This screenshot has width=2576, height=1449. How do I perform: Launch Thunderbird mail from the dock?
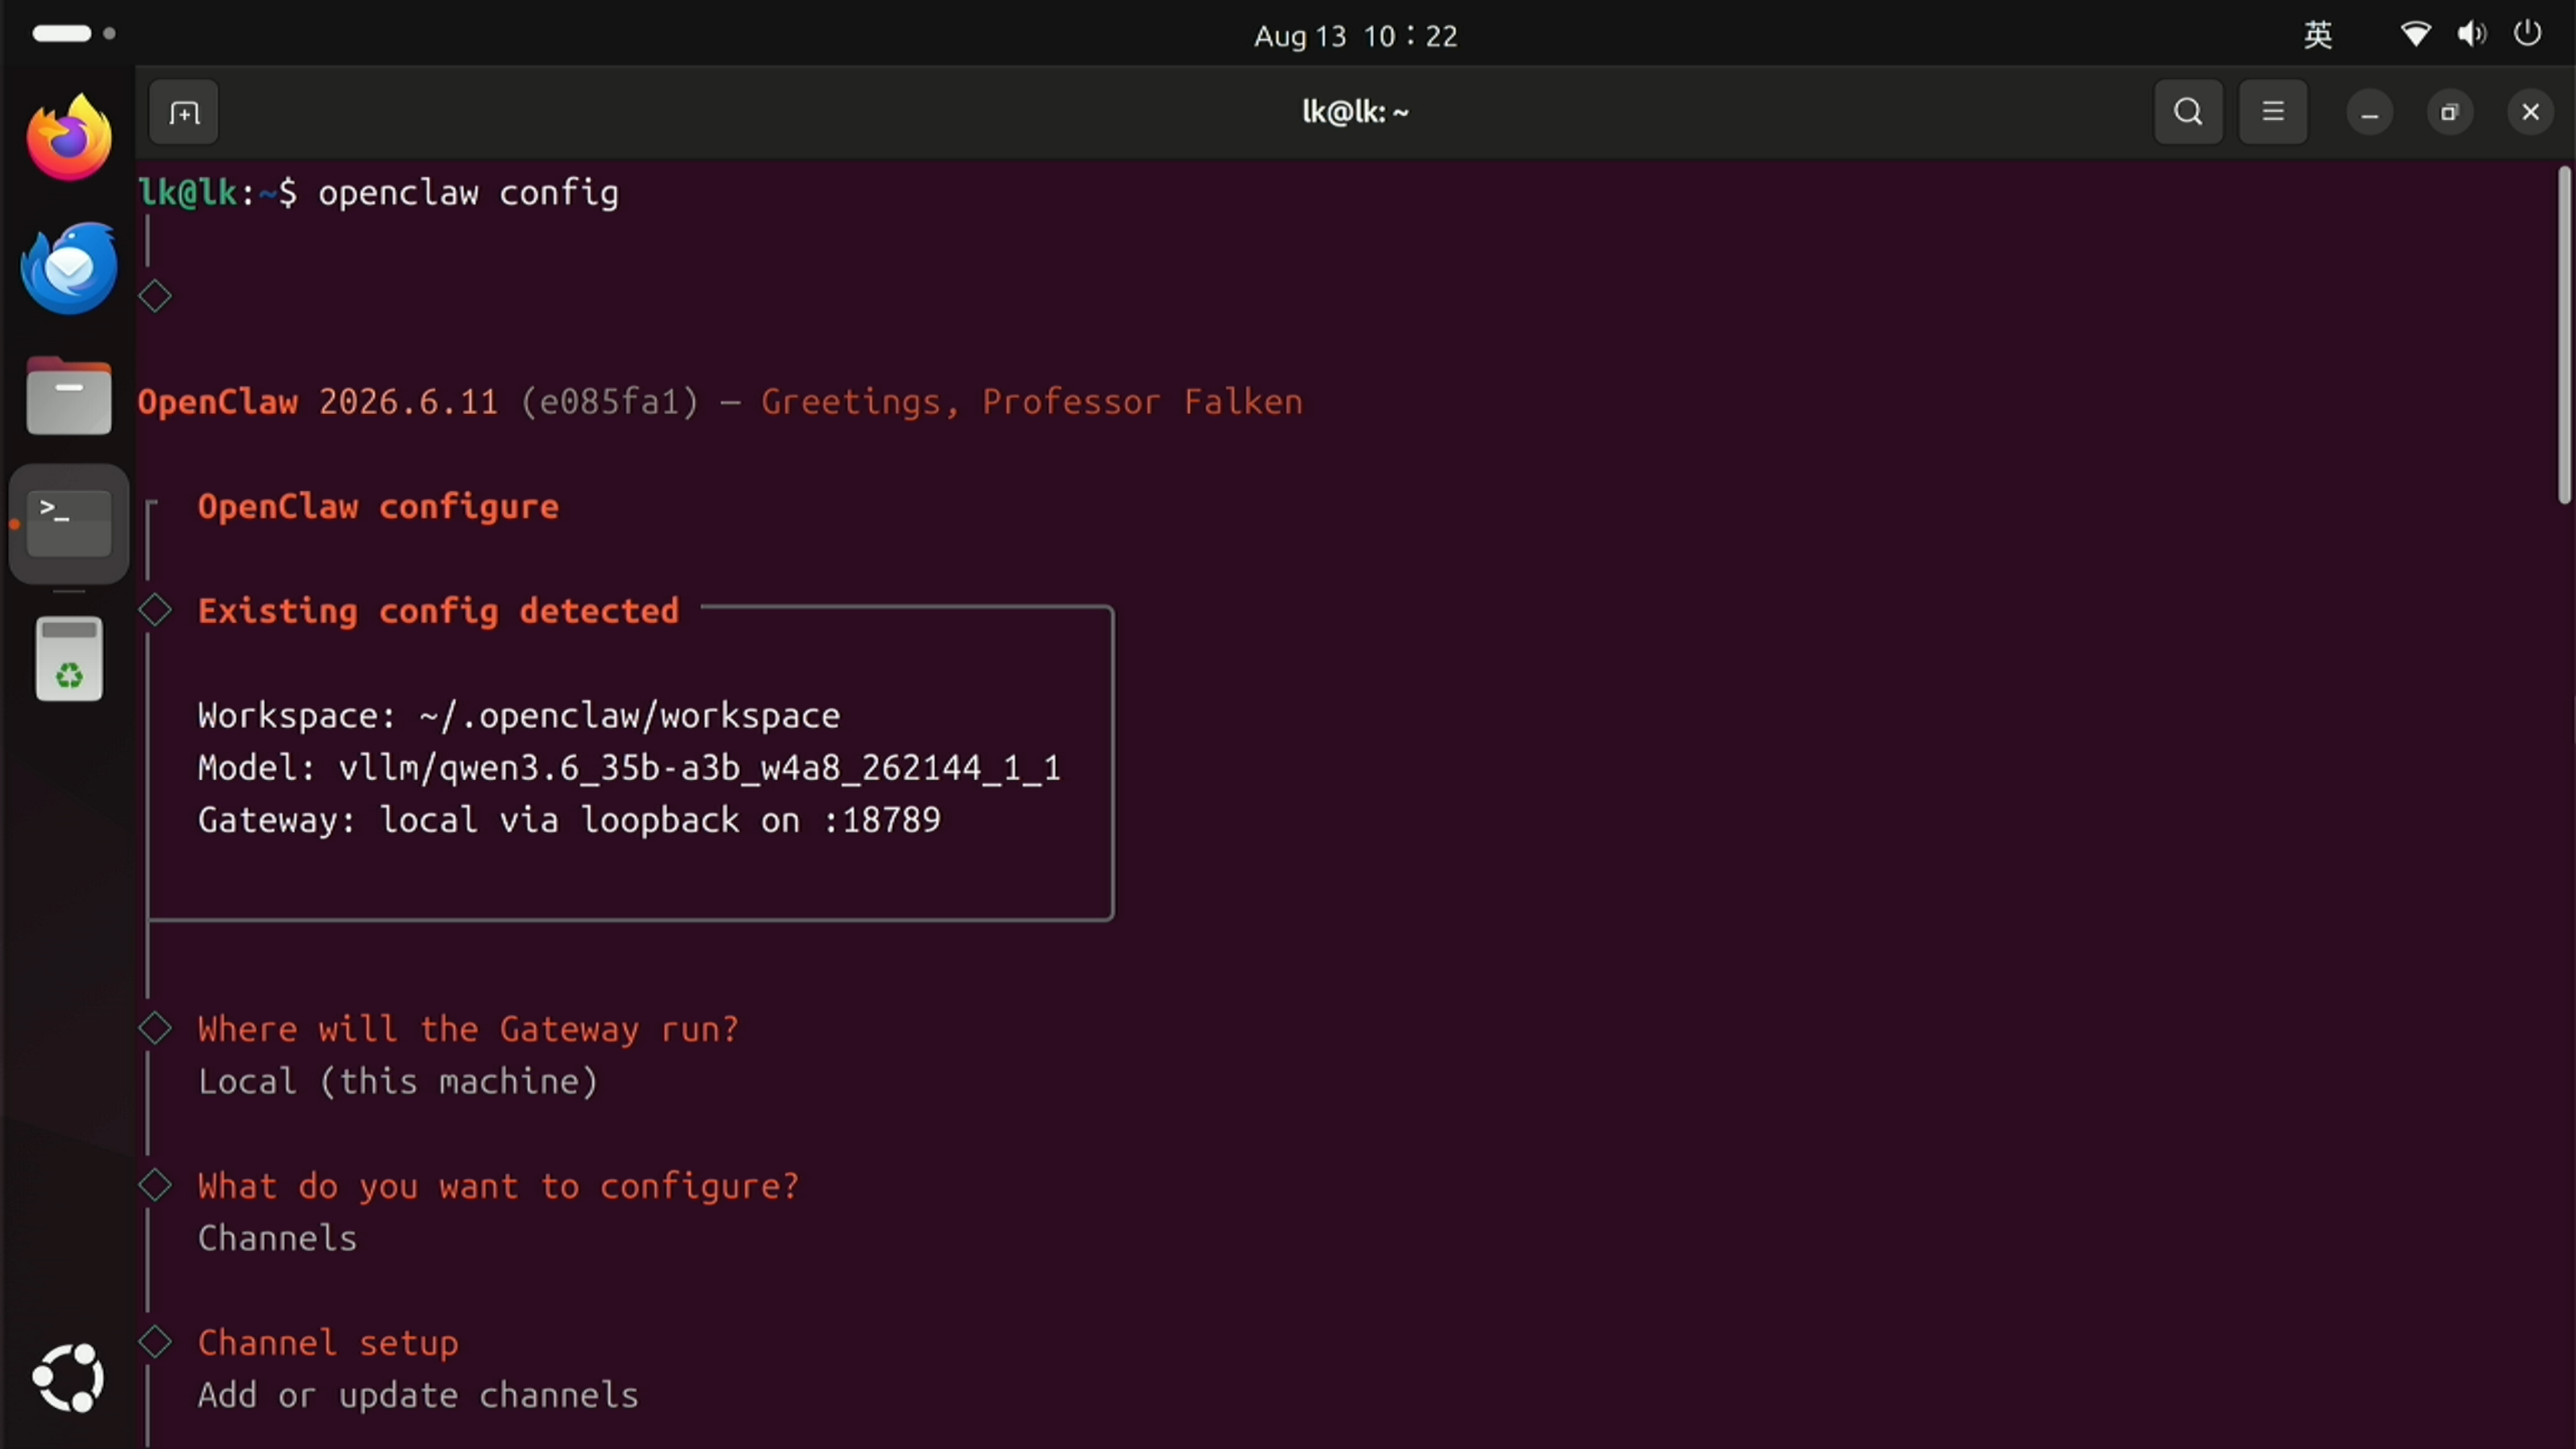tap(69, 267)
